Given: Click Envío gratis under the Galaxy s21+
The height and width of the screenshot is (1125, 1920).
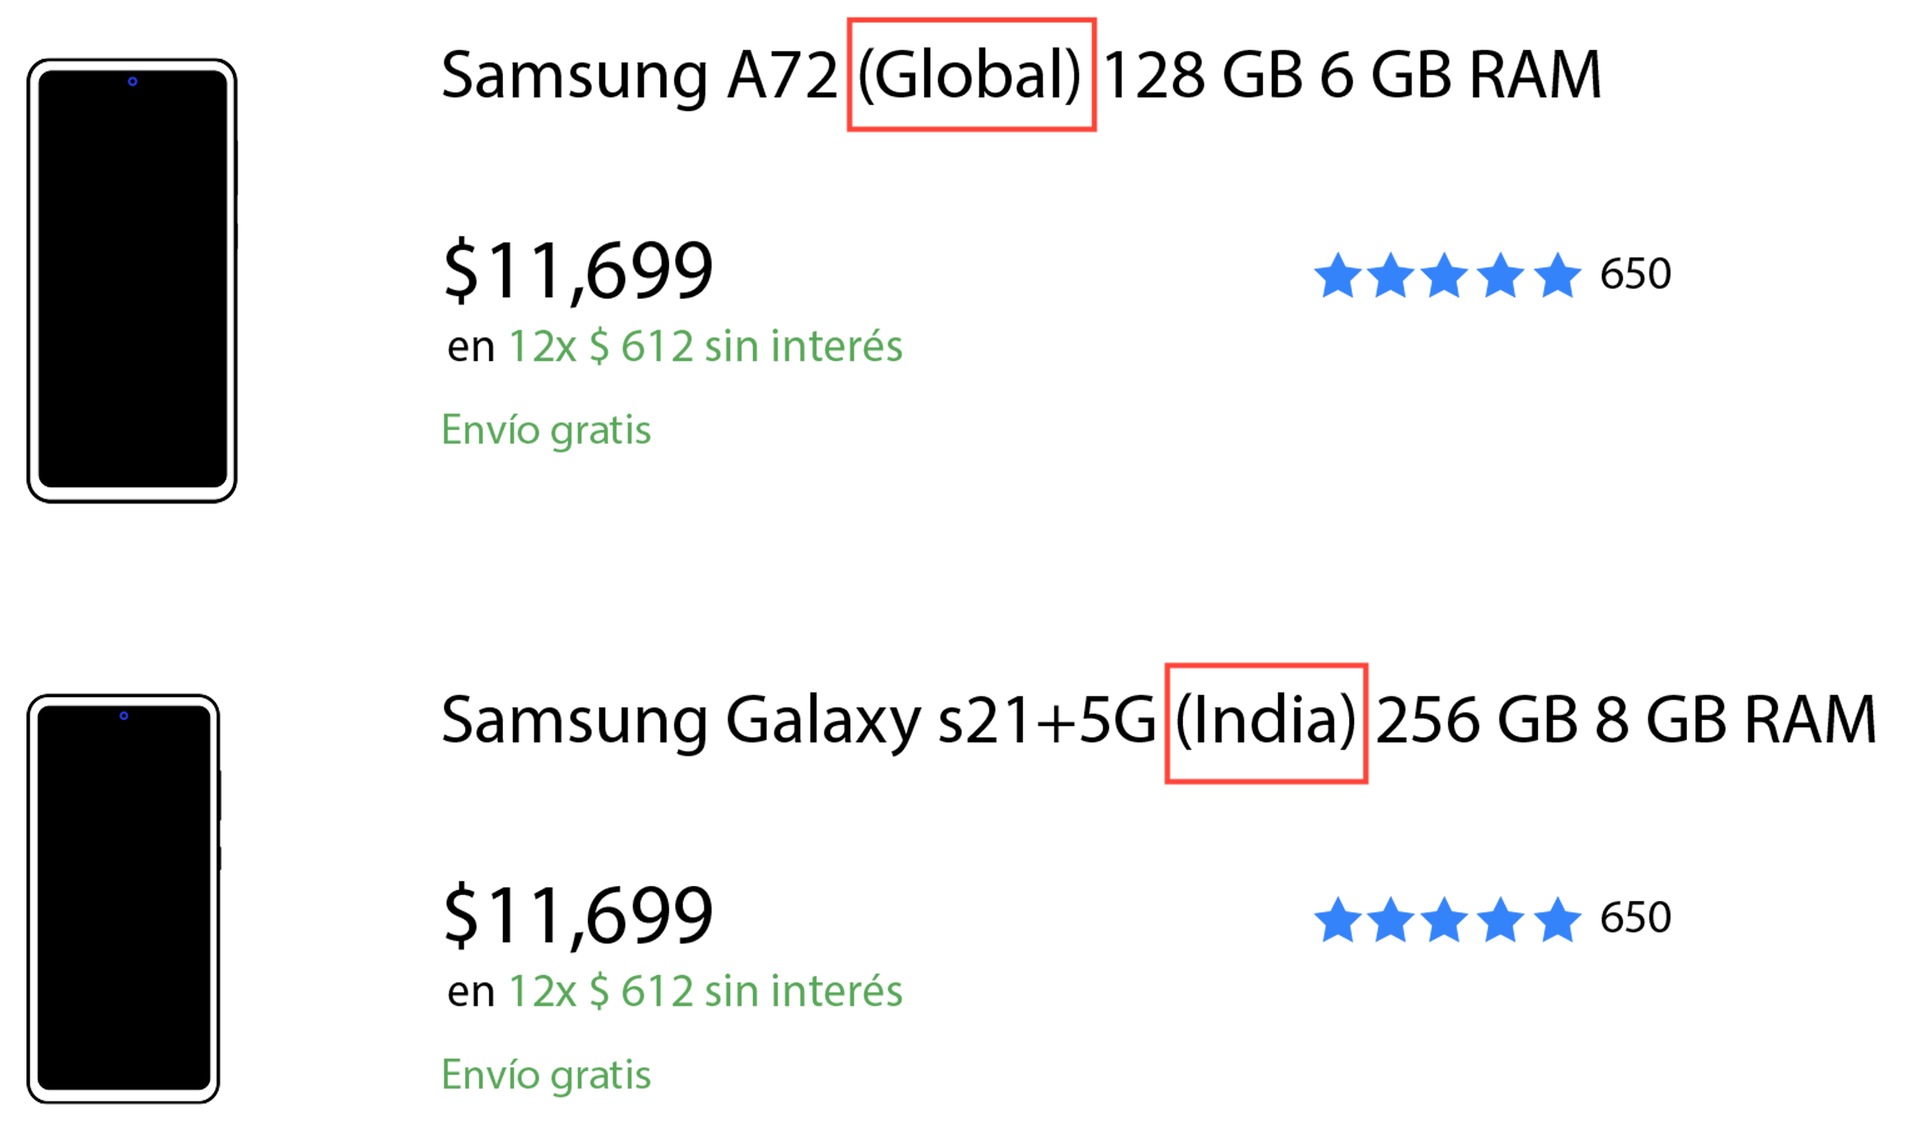Looking at the screenshot, I should pos(546,1075).
